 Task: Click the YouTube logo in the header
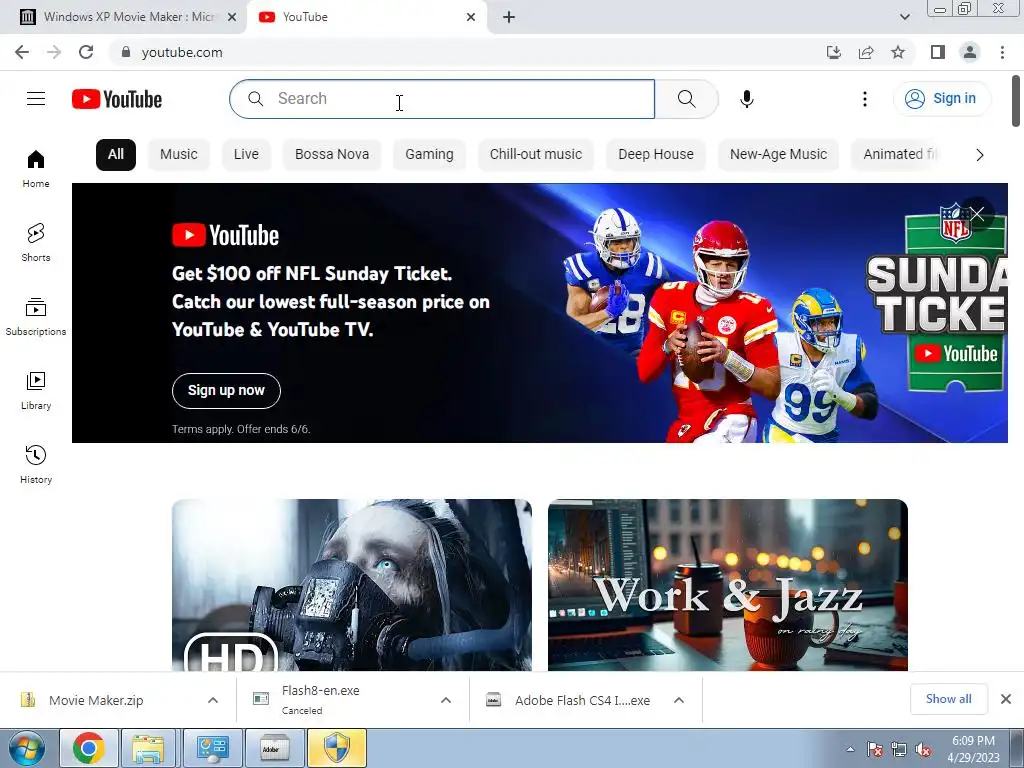pos(117,99)
